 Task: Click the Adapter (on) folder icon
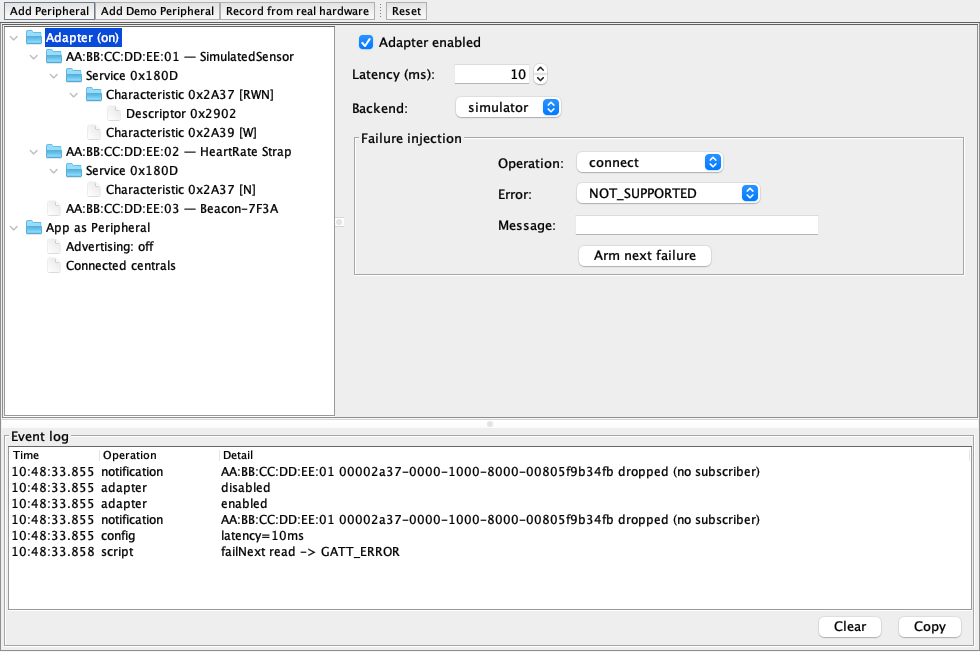pyautogui.click(x=34, y=38)
